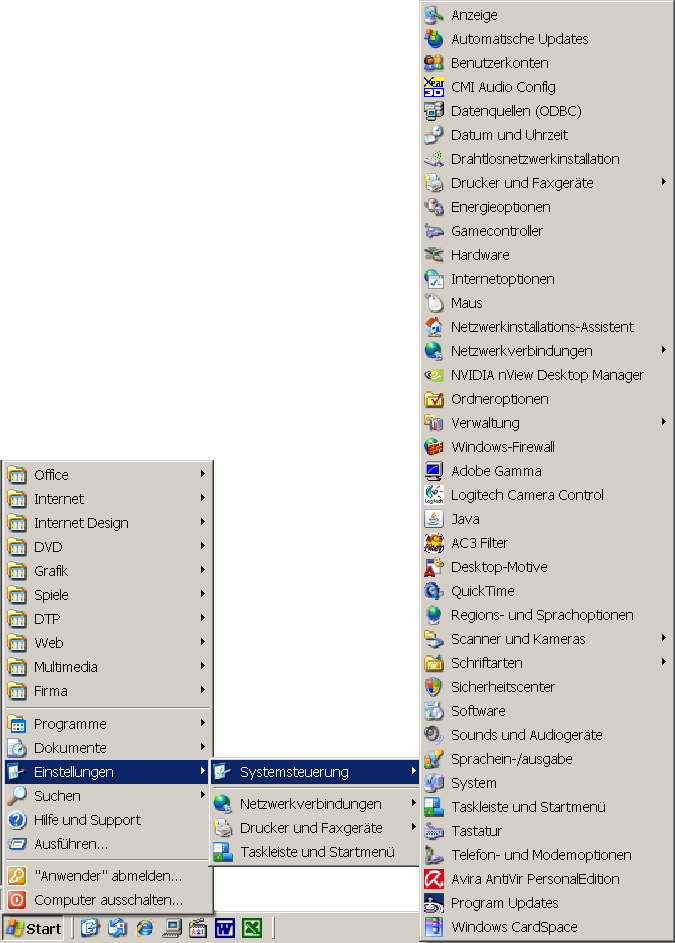Open the Spiele folder entry
The height and width of the screenshot is (943, 675).
point(107,595)
